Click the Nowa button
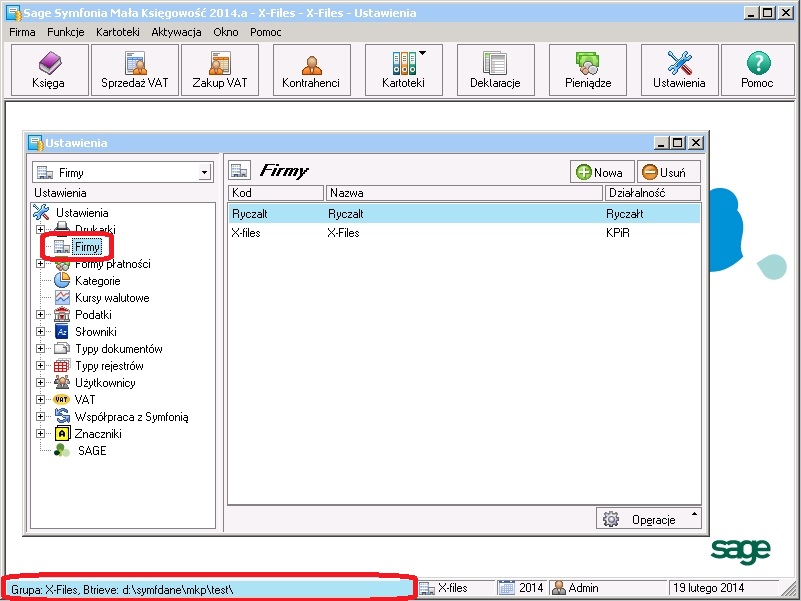This screenshot has width=801, height=601. (x=602, y=172)
